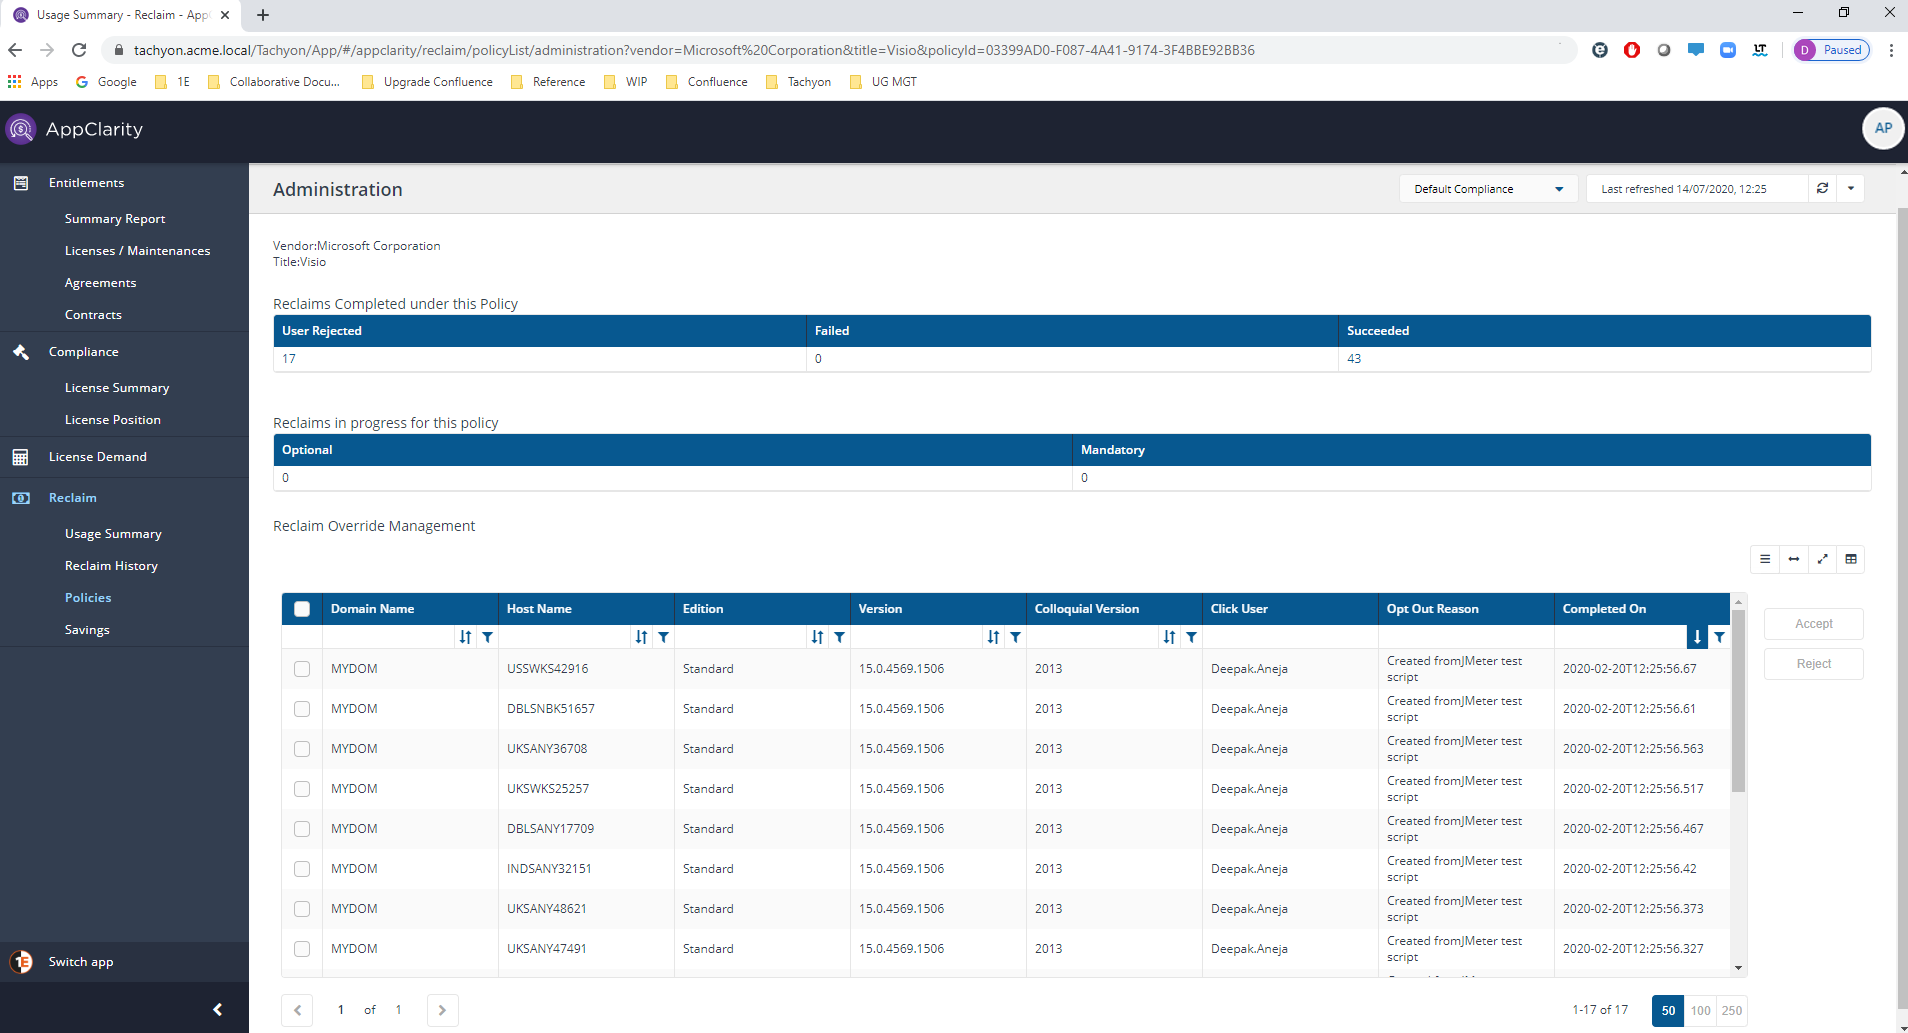Sort the Host Name column

click(x=641, y=637)
